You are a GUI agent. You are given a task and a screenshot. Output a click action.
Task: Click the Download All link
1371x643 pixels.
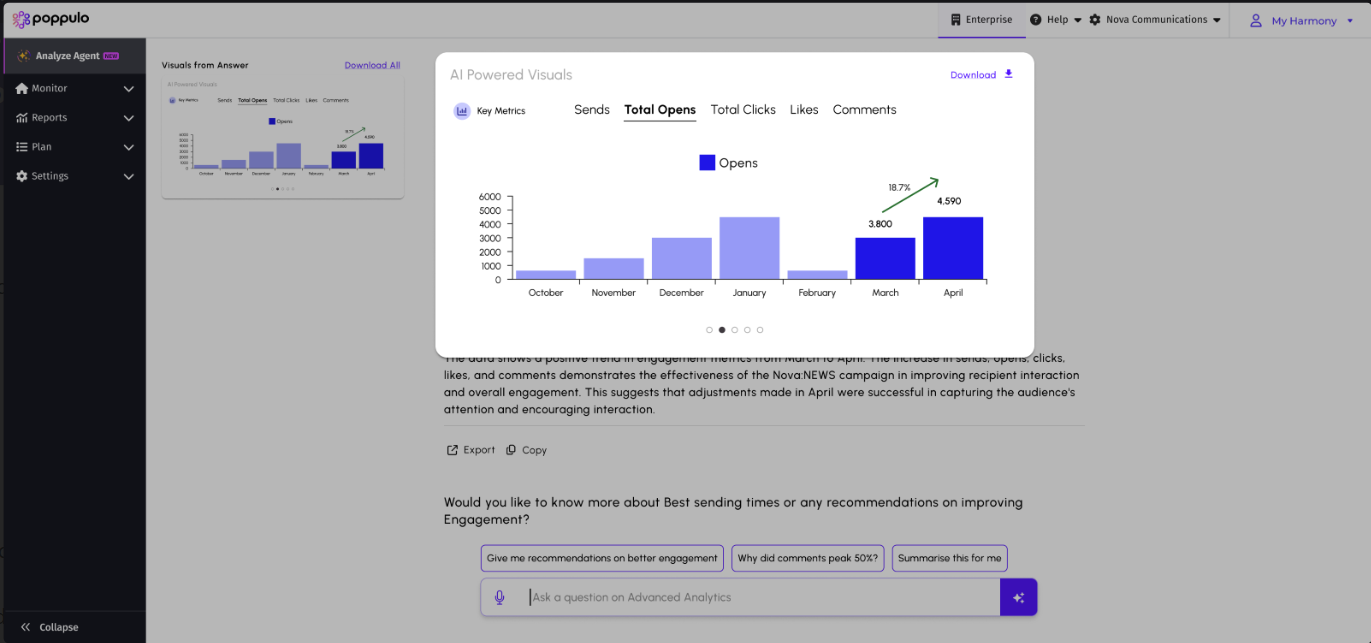pyautogui.click(x=372, y=65)
